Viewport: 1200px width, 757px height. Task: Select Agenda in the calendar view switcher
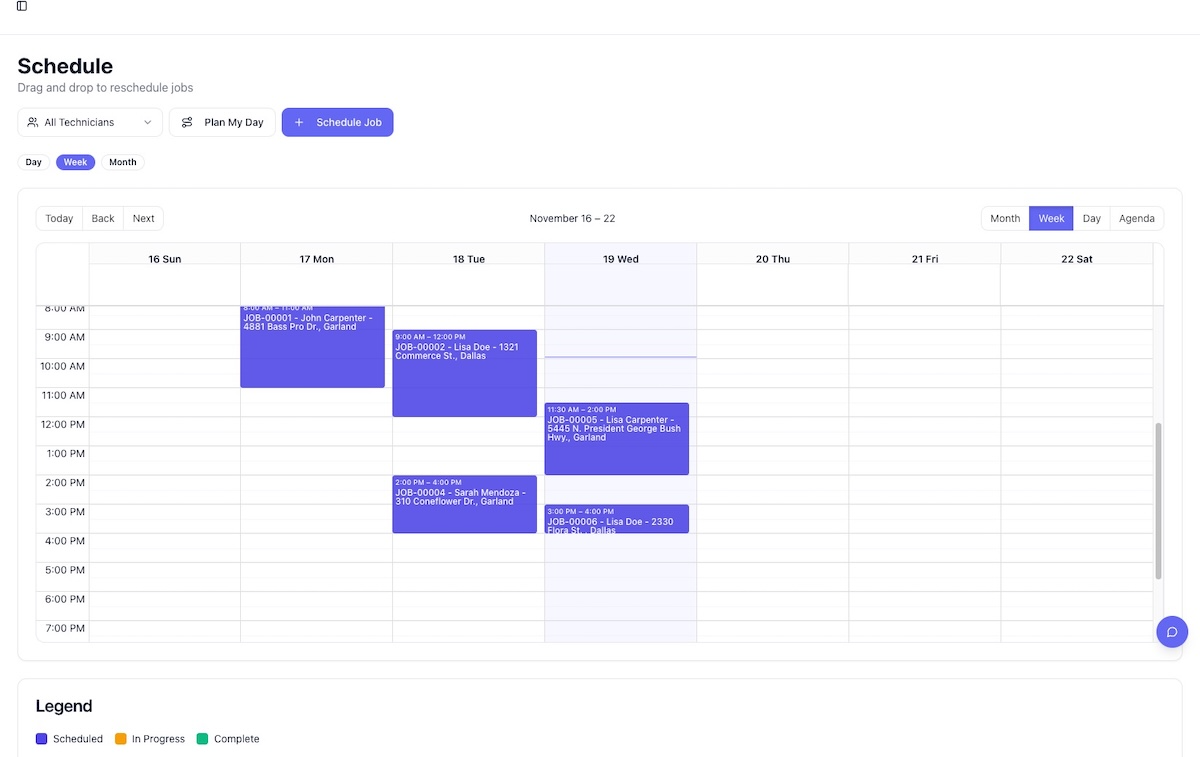[1136, 218]
